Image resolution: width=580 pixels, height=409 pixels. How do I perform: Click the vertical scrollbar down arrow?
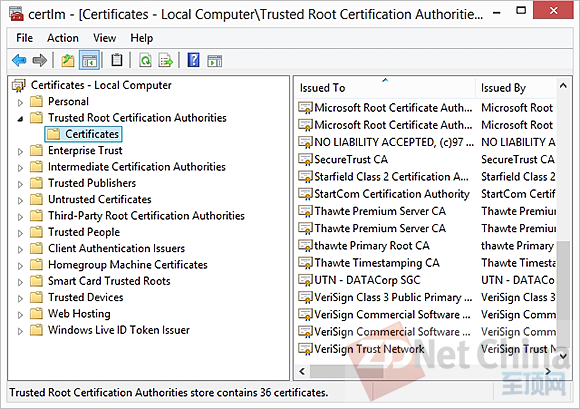pyautogui.click(x=563, y=356)
